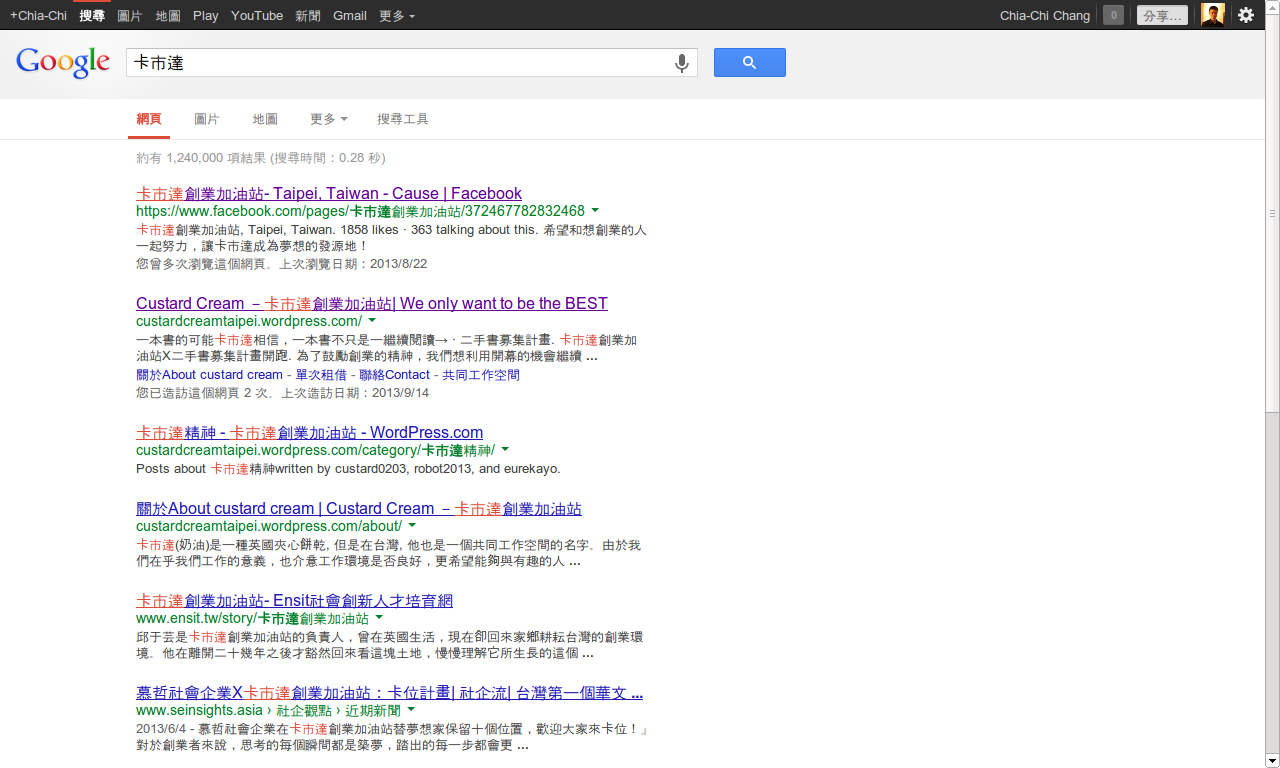The image size is (1280, 768).
Task: Click the 上次瀏覽日期:2013/8/22 text
Action: pos(353,264)
